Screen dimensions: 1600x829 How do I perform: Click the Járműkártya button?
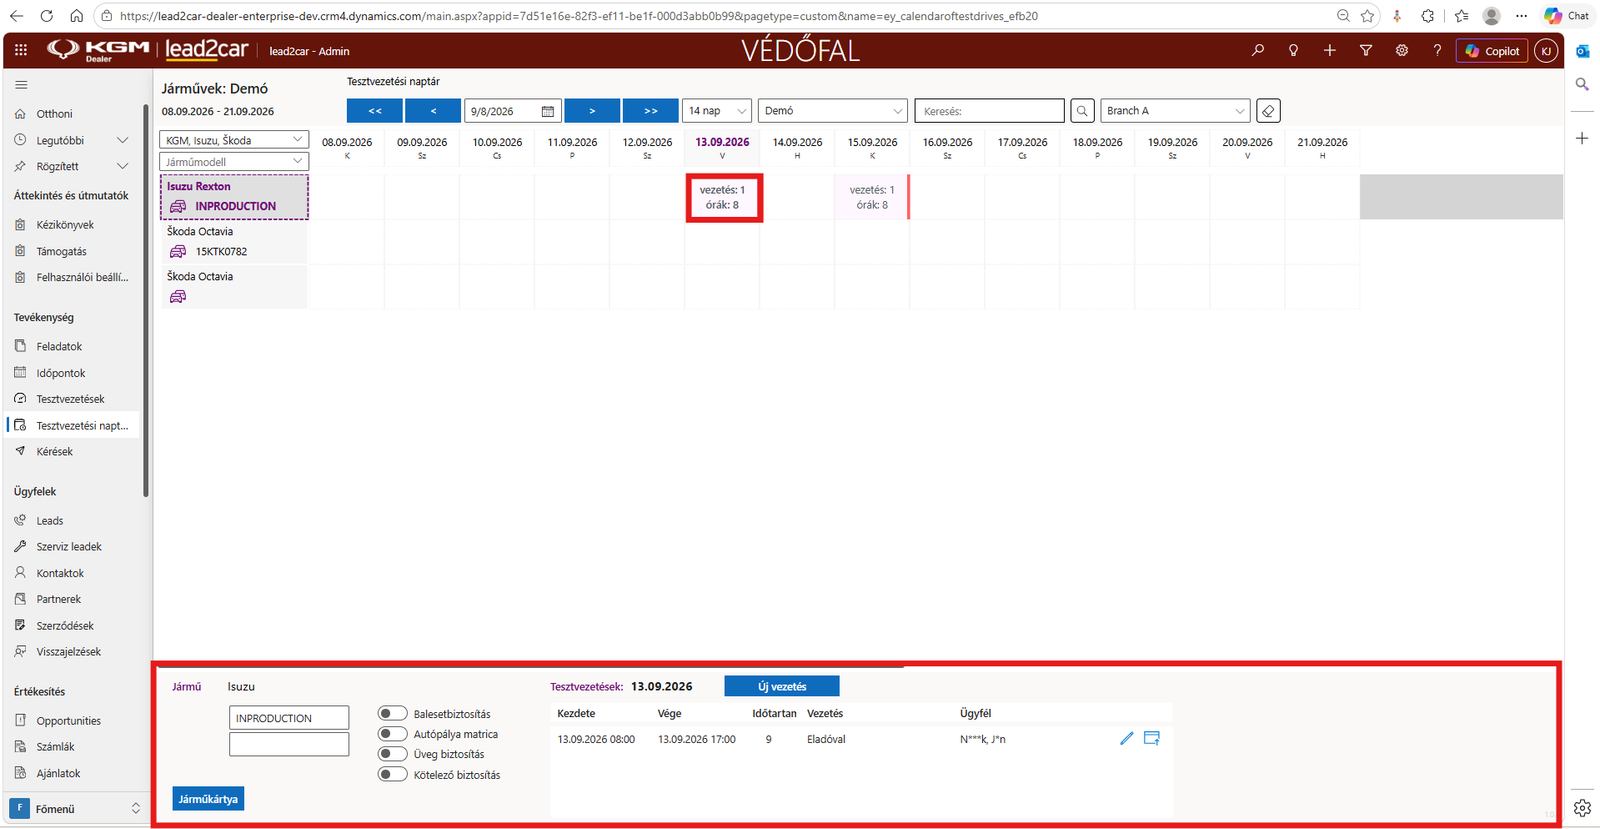pyautogui.click(x=208, y=799)
